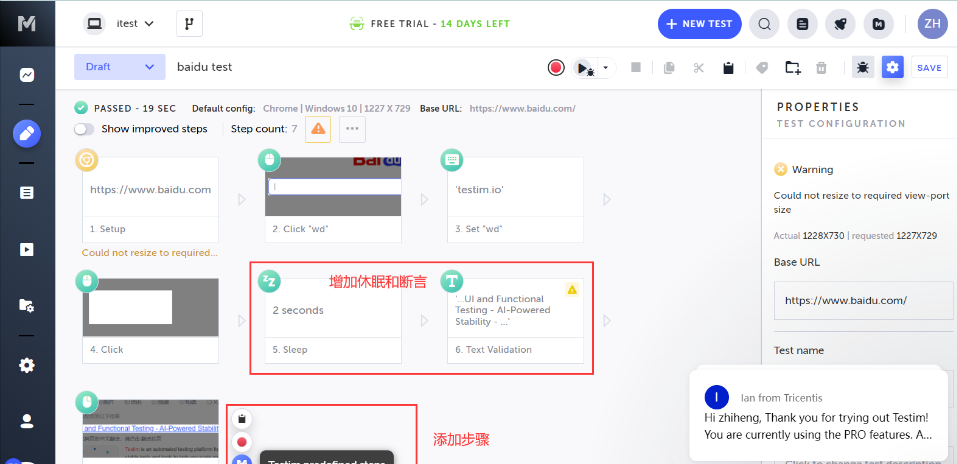Screen dimensions: 957x464
Task: Select the 6. Text Validation step
Action: tap(515, 321)
